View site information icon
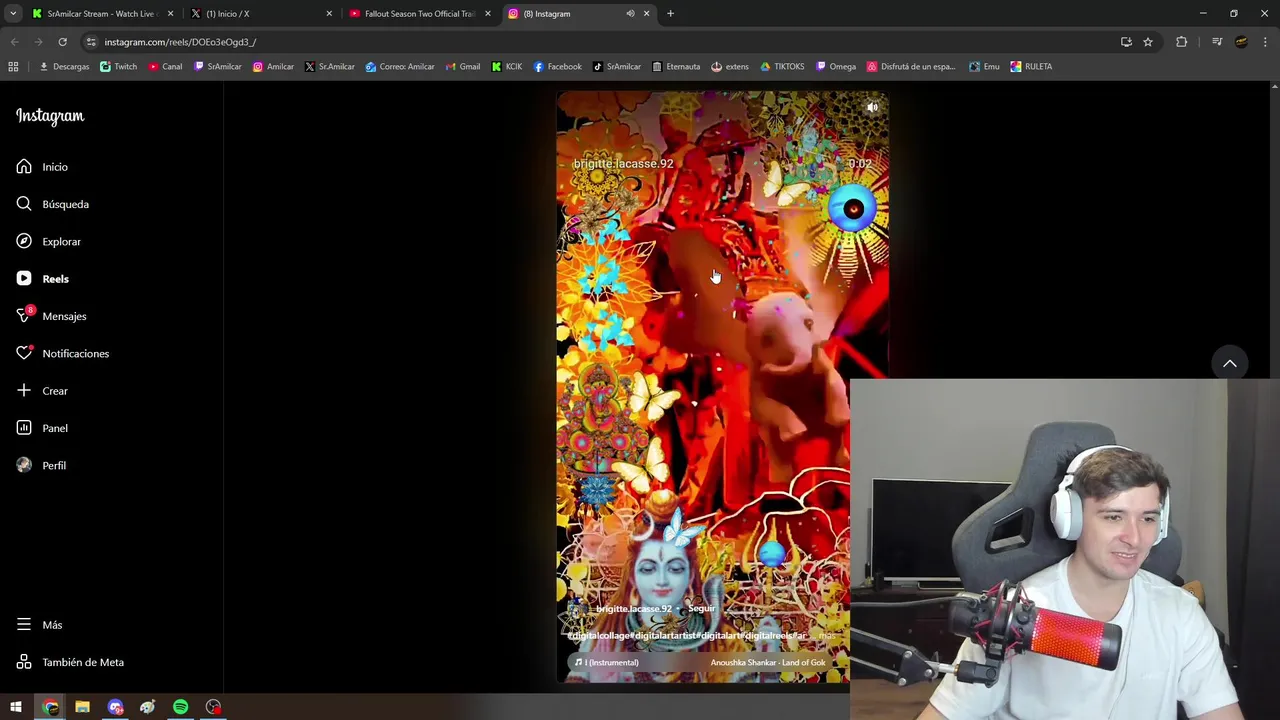Viewport: 1280px width, 720px height. pos(90,42)
